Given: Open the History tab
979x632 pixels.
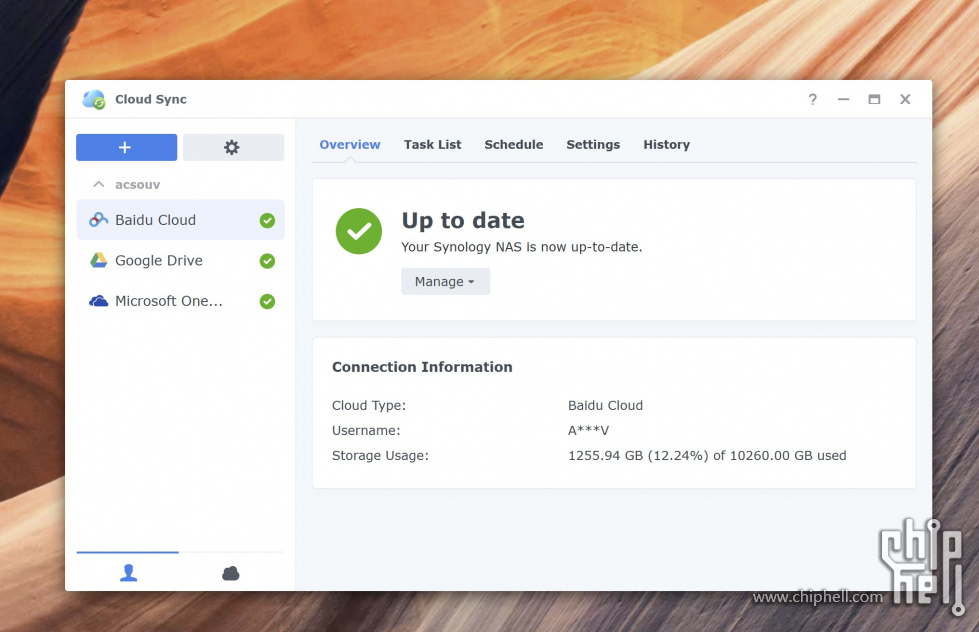Looking at the screenshot, I should (667, 144).
